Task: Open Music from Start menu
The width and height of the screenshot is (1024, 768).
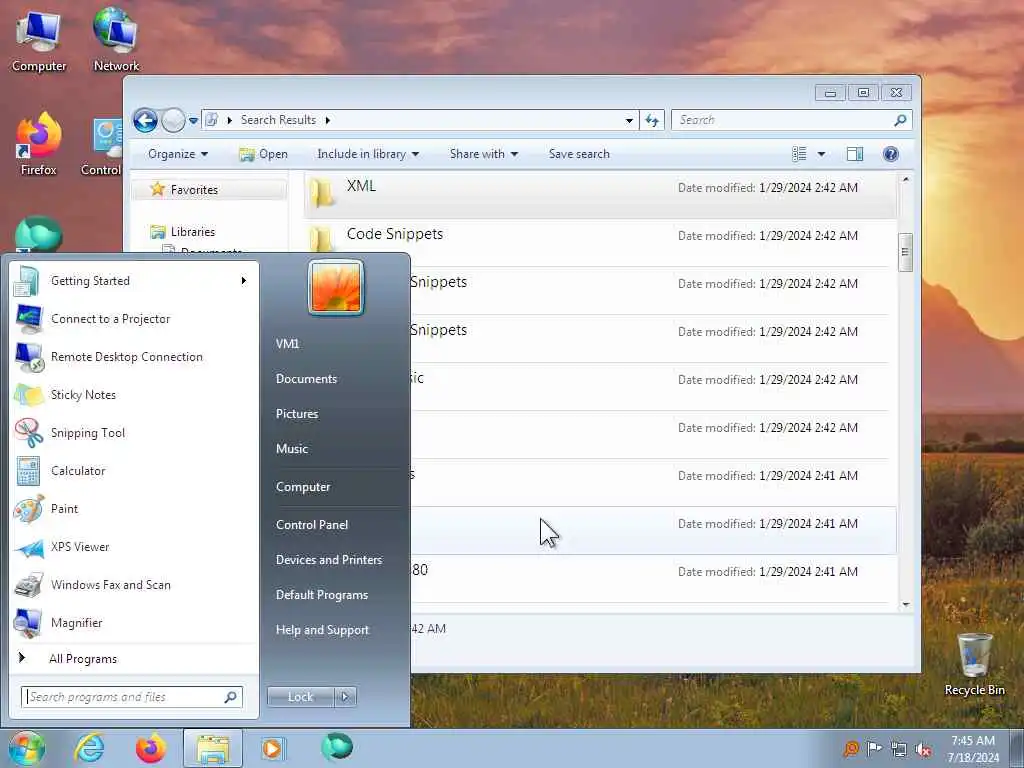Action: point(292,449)
